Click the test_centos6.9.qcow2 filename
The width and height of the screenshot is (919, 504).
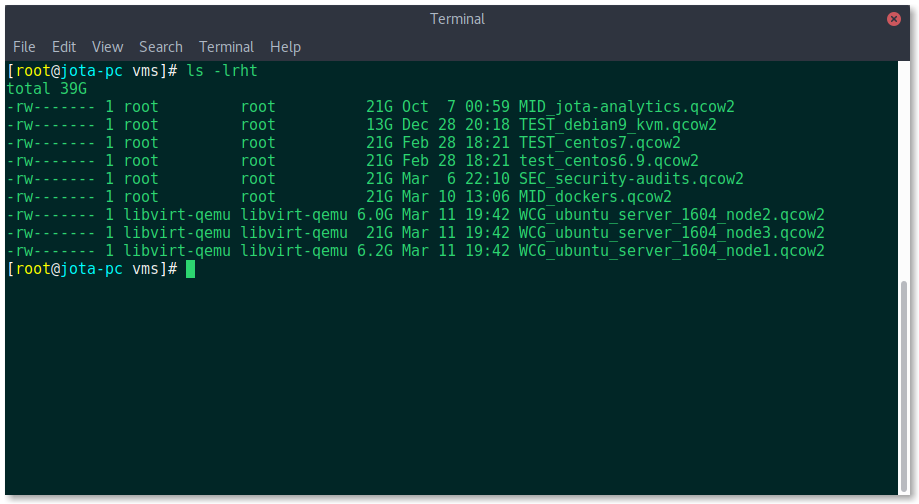[608, 161]
